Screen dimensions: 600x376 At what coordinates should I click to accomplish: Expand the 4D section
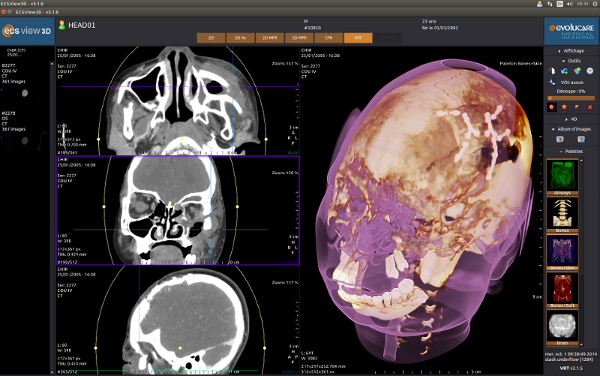tap(571, 119)
